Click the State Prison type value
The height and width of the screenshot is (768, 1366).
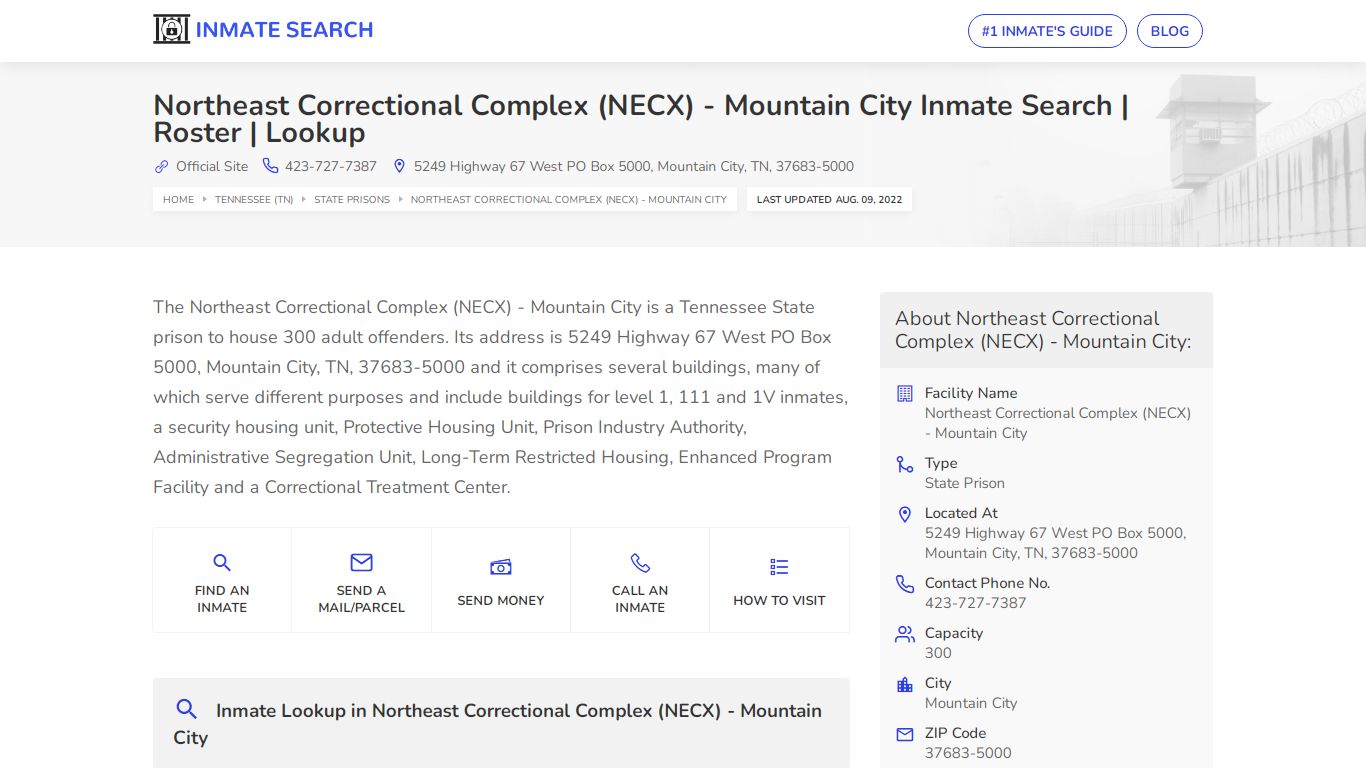(x=965, y=483)
